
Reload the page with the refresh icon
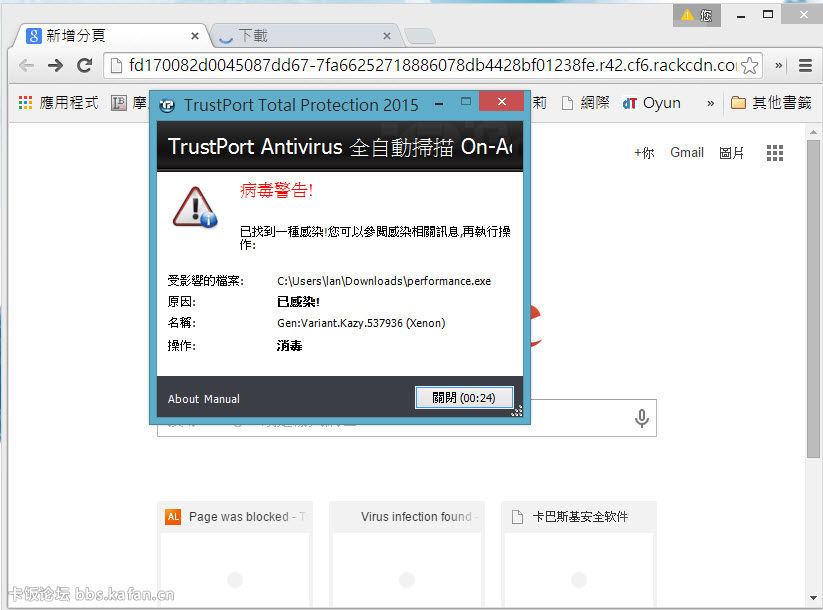point(84,65)
